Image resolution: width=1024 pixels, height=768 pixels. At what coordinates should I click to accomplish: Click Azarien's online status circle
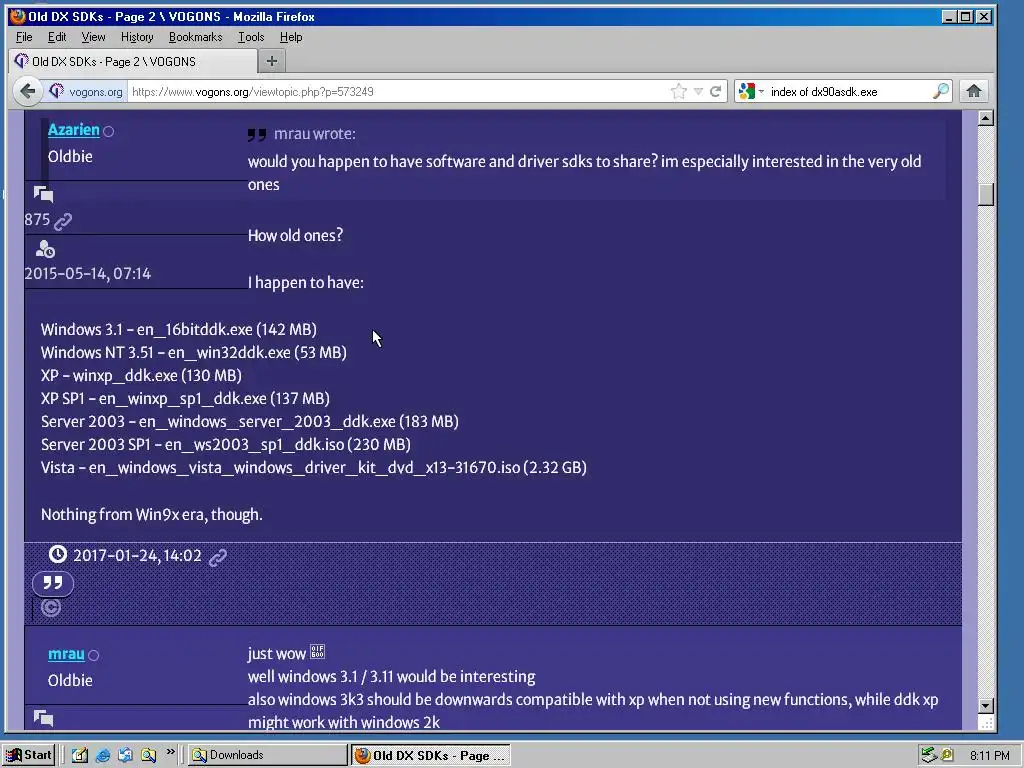pyautogui.click(x=108, y=131)
